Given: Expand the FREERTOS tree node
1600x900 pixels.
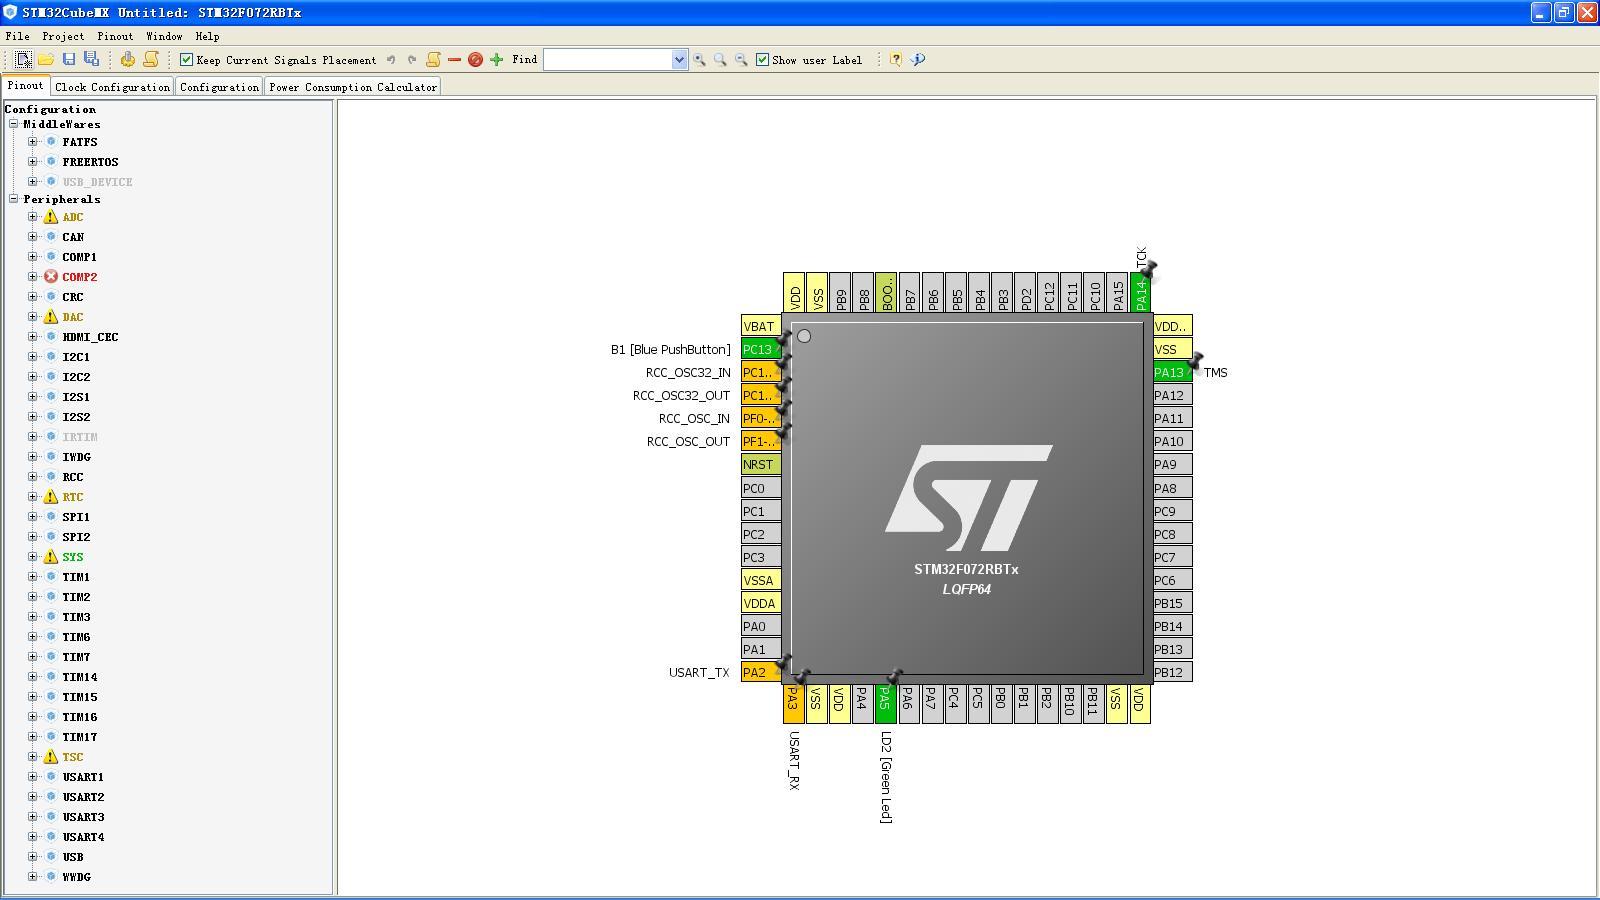Looking at the screenshot, I should tap(33, 162).
